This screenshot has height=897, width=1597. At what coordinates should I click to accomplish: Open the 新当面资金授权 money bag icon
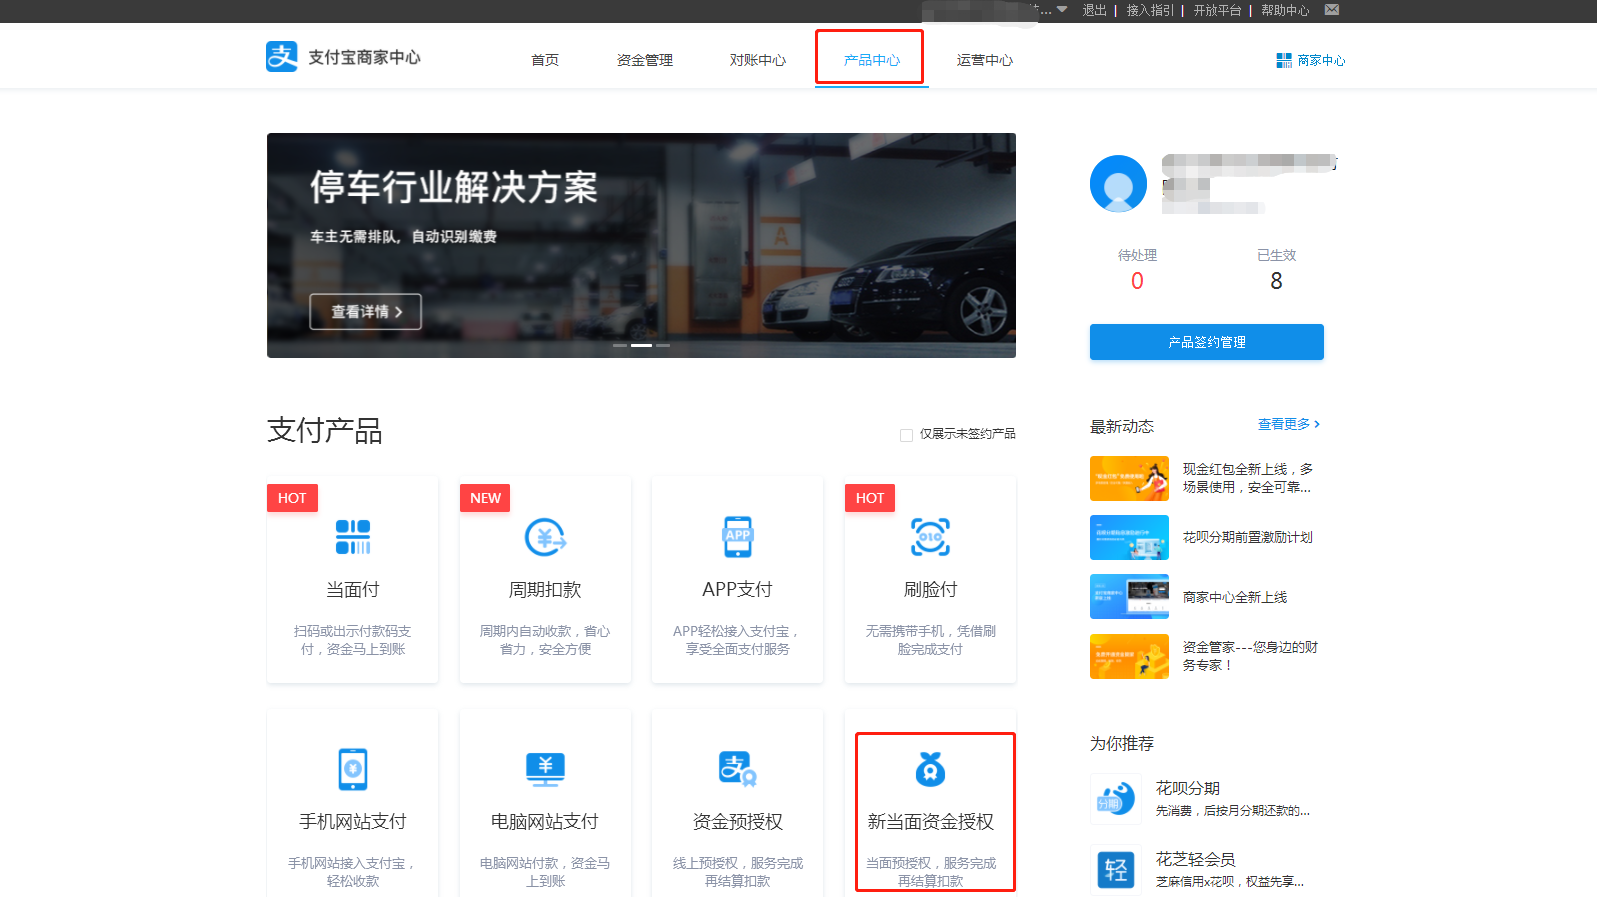point(930,769)
